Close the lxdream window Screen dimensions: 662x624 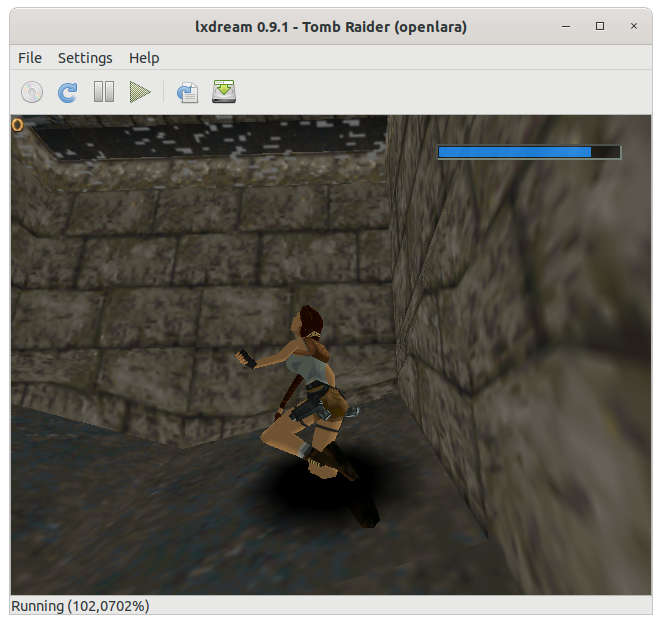tap(634, 26)
